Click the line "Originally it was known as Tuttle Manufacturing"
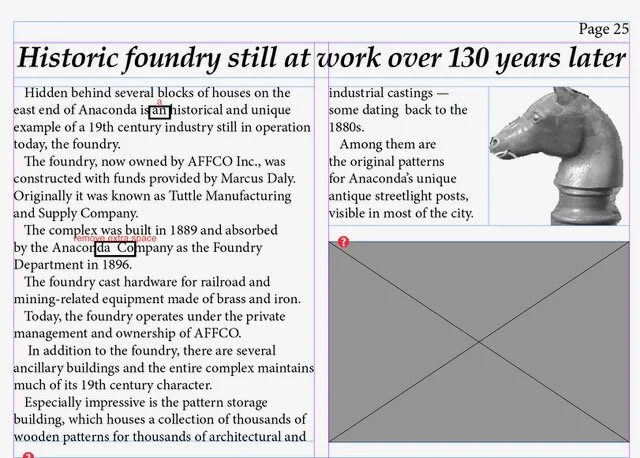The height and width of the screenshot is (458, 640). pos(152,196)
